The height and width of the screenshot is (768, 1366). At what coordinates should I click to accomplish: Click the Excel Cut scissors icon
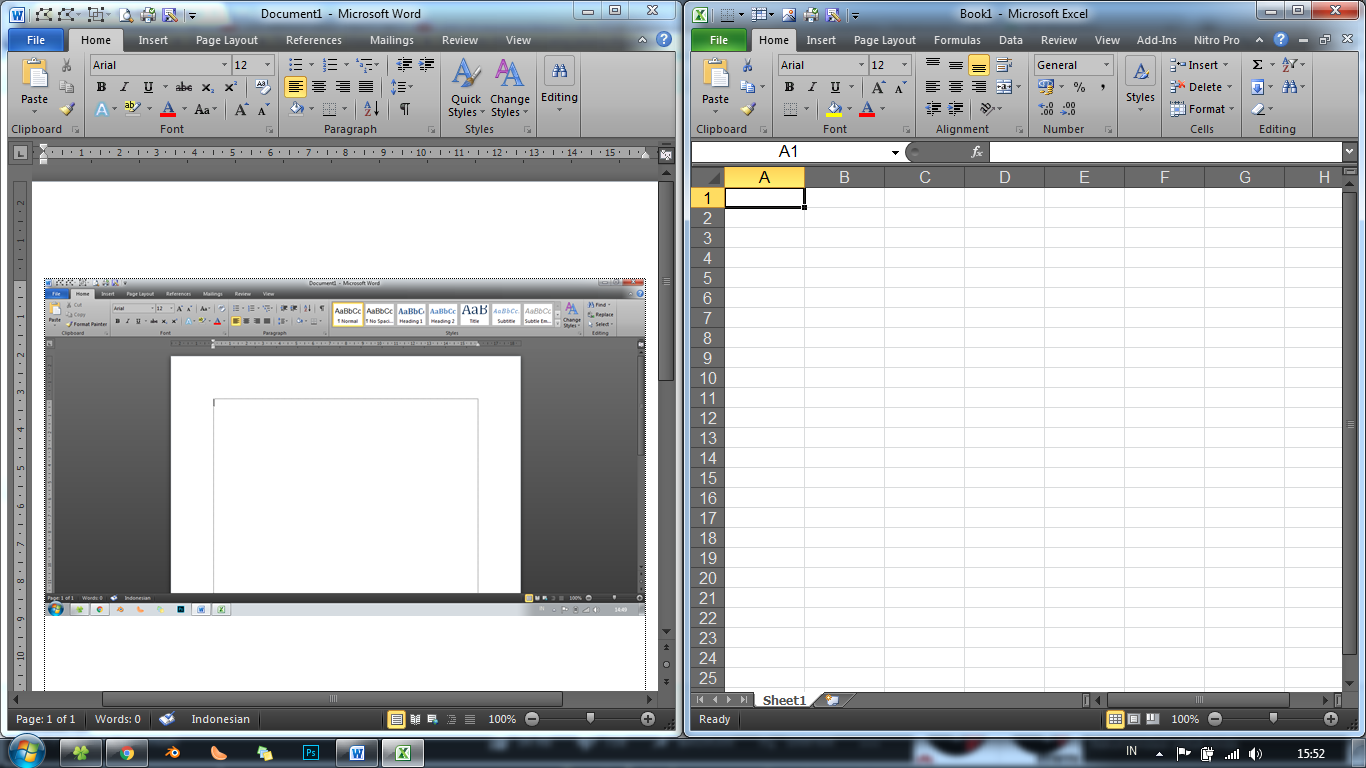tap(747, 65)
